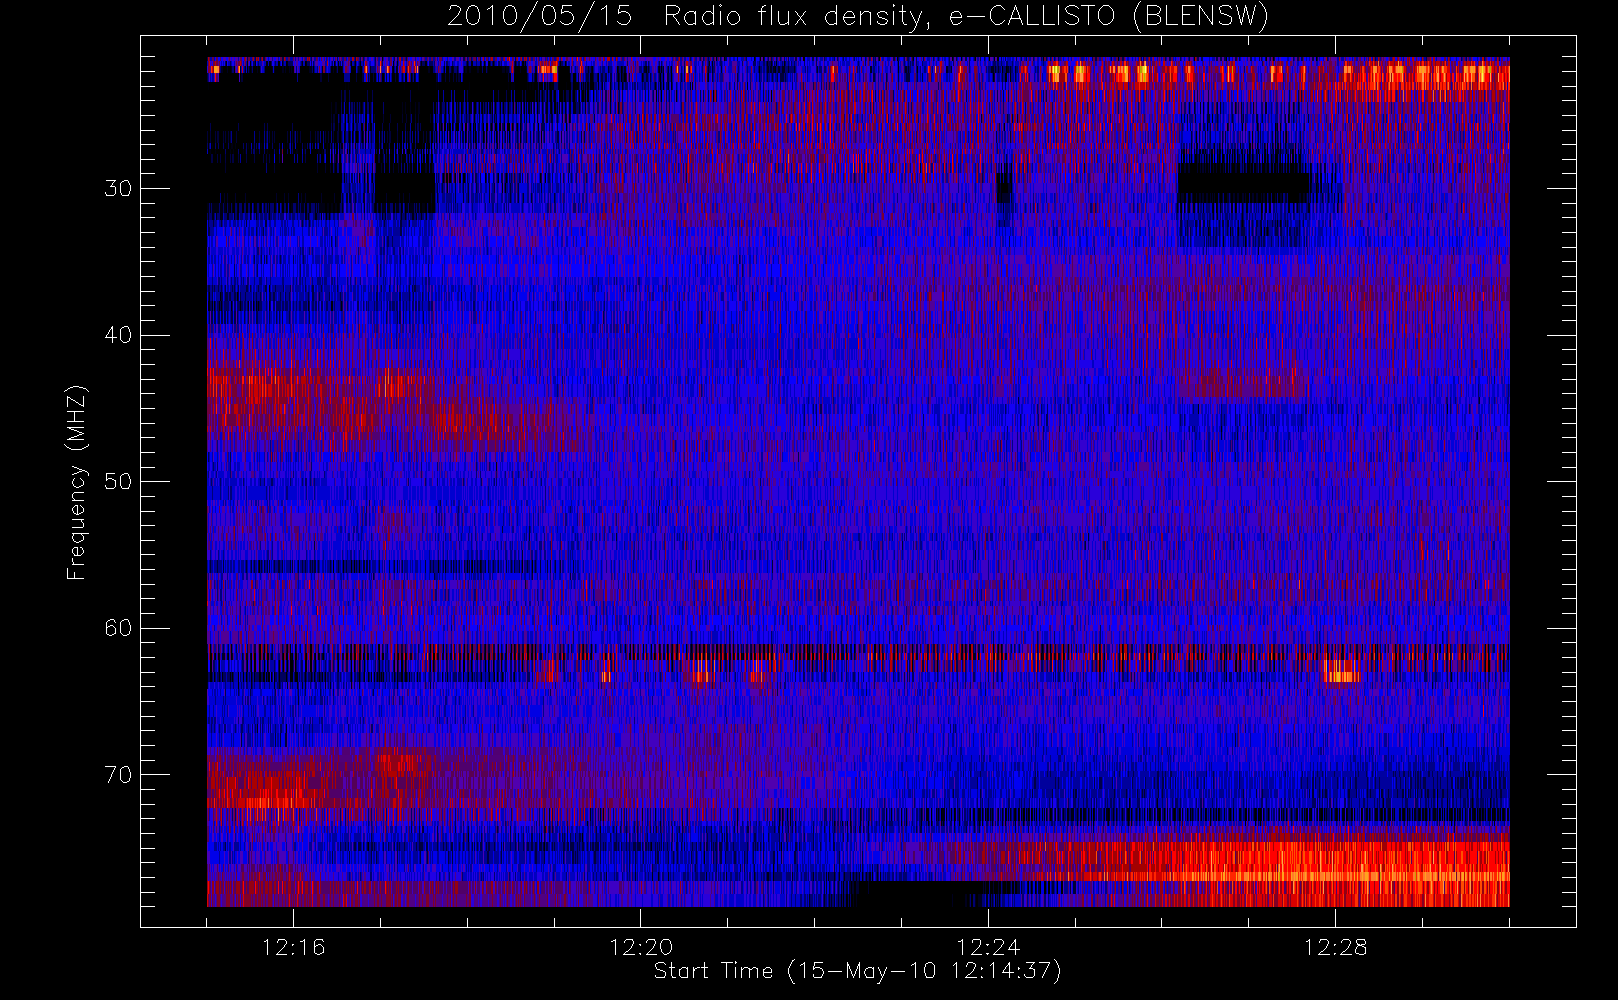The image size is (1618, 1000).
Task: Click the 60 frequency tick label
Action: [118, 628]
